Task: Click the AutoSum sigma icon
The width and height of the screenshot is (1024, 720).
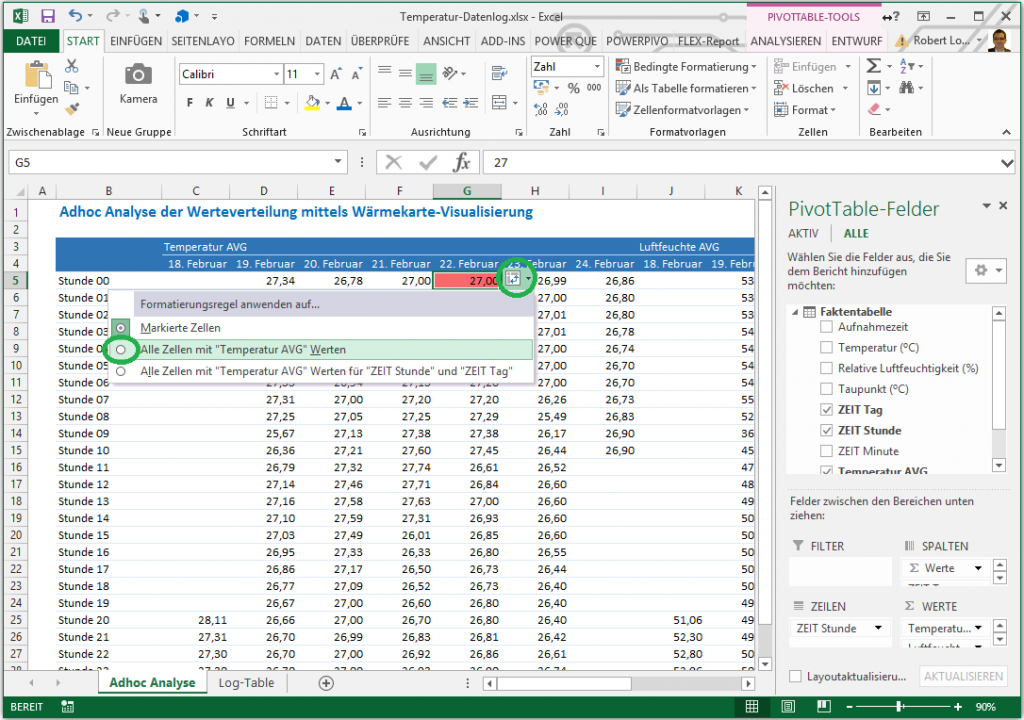Action: (x=873, y=66)
